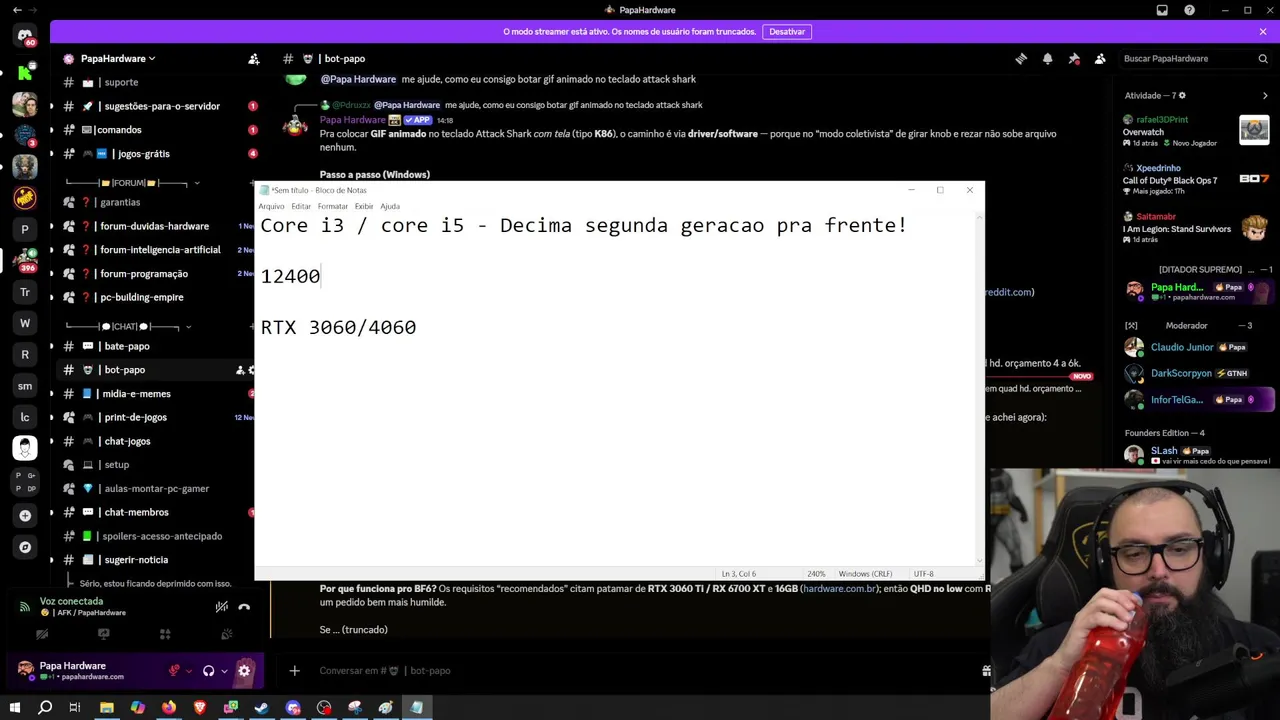Open headphone output options arrow
Image resolution: width=1280 pixels, height=720 pixels.
pos(223,671)
